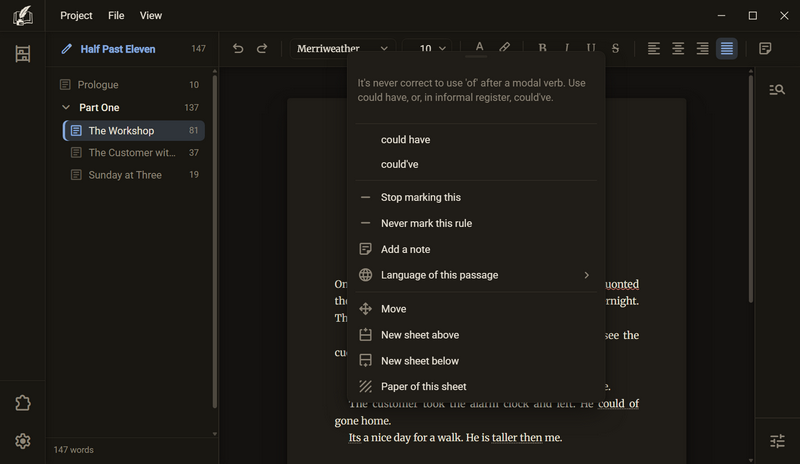Open the sliders icon at bottom right

tap(777, 441)
